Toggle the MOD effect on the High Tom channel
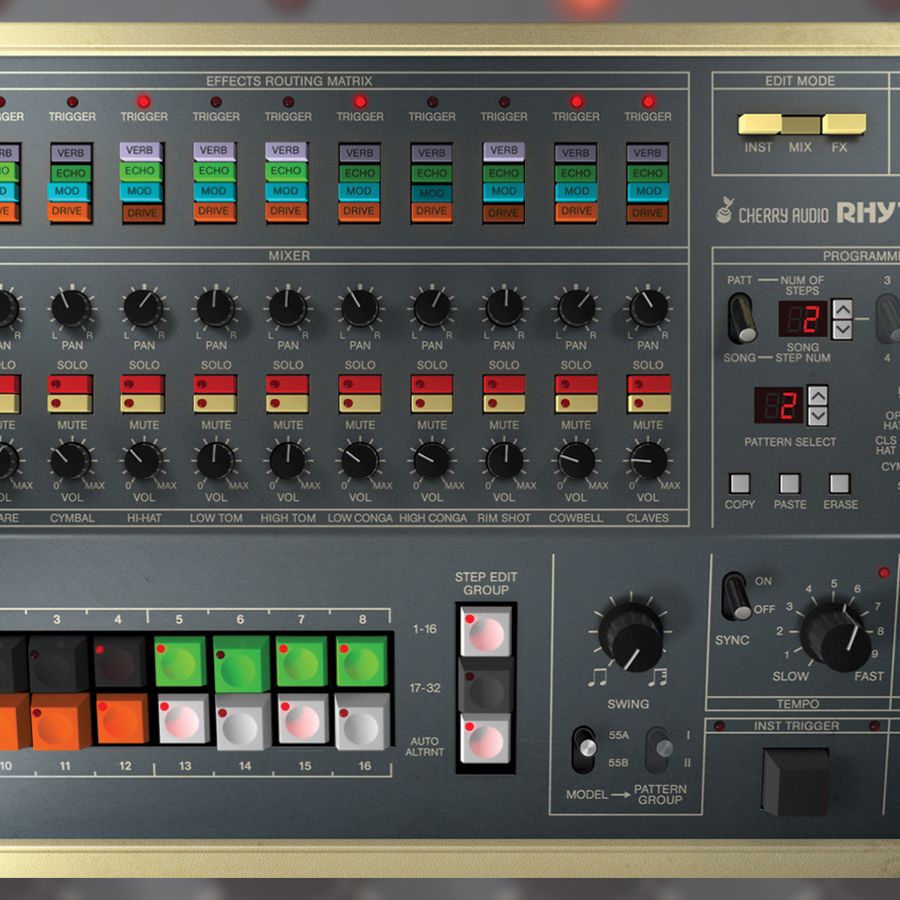The width and height of the screenshot is (900, 900). coord(287,191)
